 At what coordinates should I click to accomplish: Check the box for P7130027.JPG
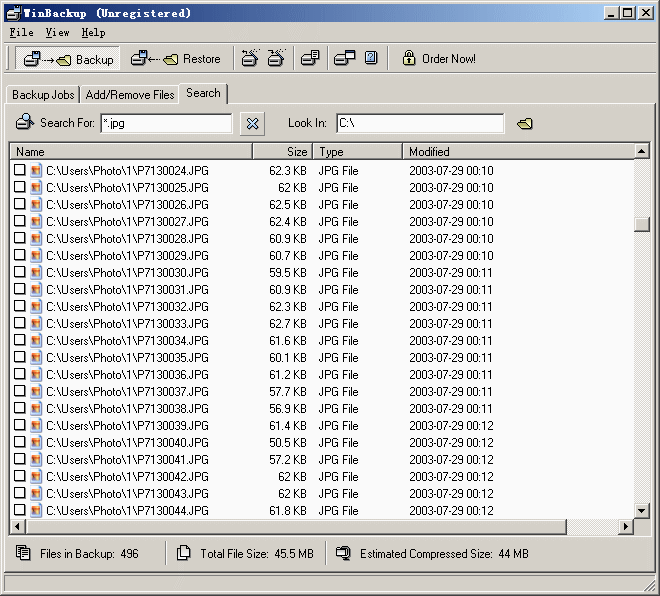(19, 221)
